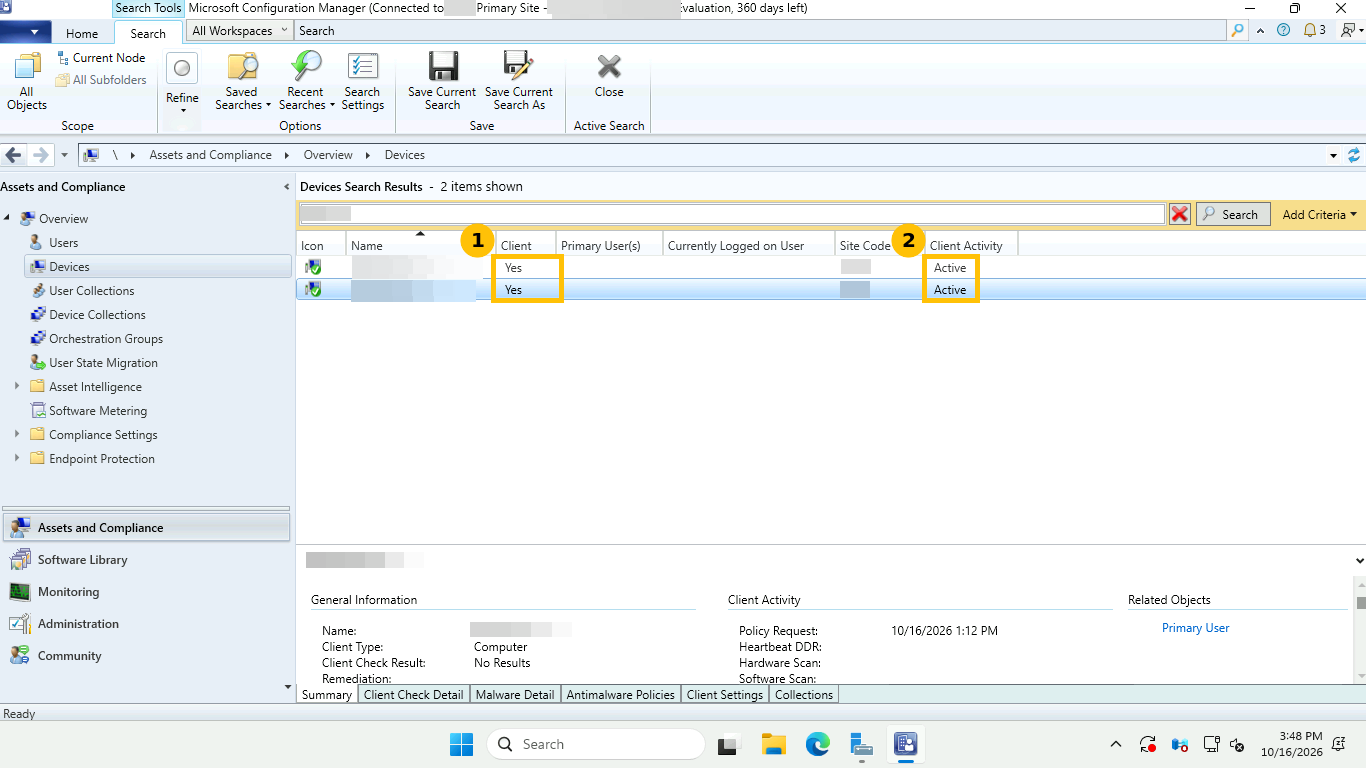
Task: Clear the search with the red X button
Action: click(1180, 214)
